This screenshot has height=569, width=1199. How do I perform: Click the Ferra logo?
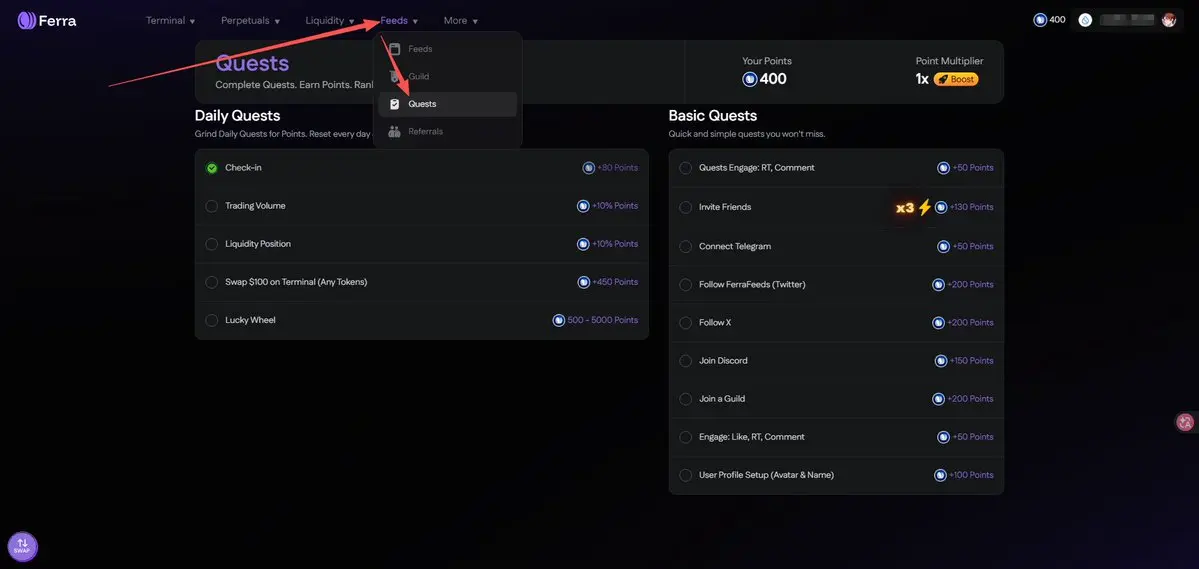47,21
